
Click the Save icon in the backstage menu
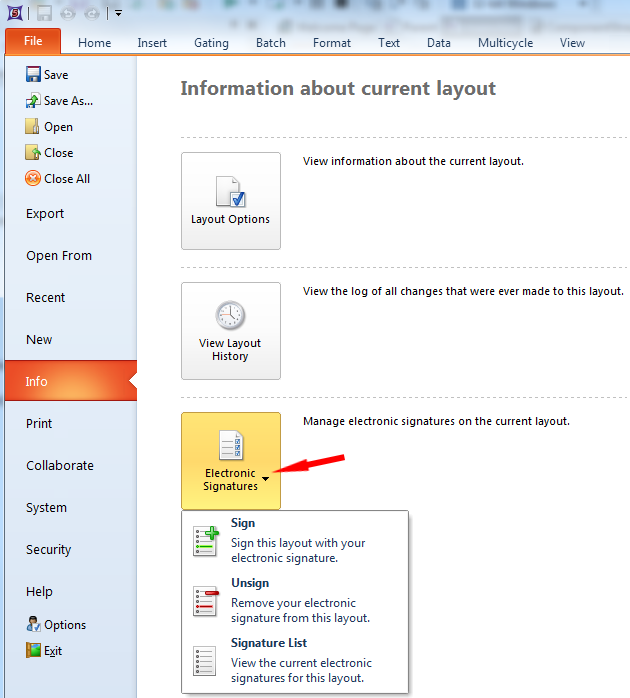pos(33,75)
